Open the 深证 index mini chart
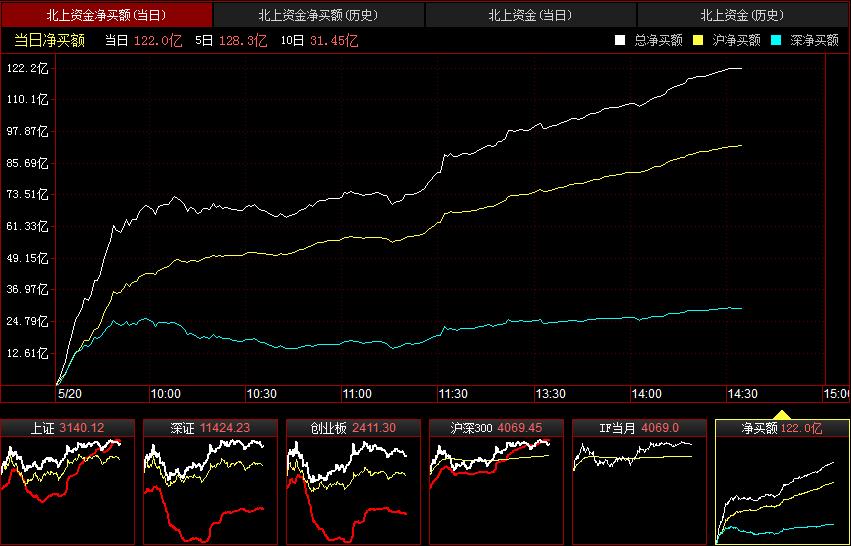Screen dimensions: 851x546 point(210,482)
